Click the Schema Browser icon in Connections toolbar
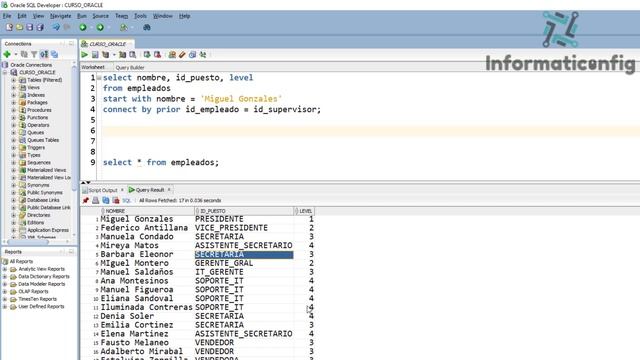The width and height of the screenshot is (640, 360). pyautogui.click(x=54, y=54)
